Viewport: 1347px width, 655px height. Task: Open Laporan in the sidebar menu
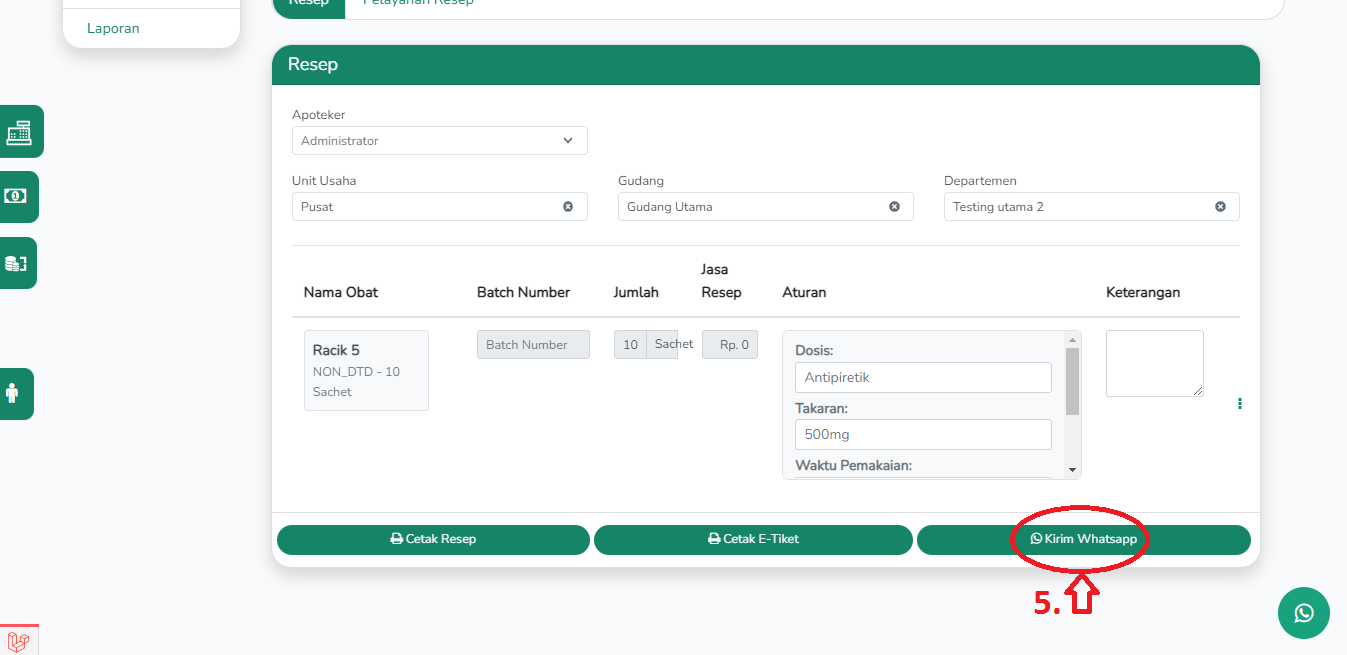(x=113, y=28)
